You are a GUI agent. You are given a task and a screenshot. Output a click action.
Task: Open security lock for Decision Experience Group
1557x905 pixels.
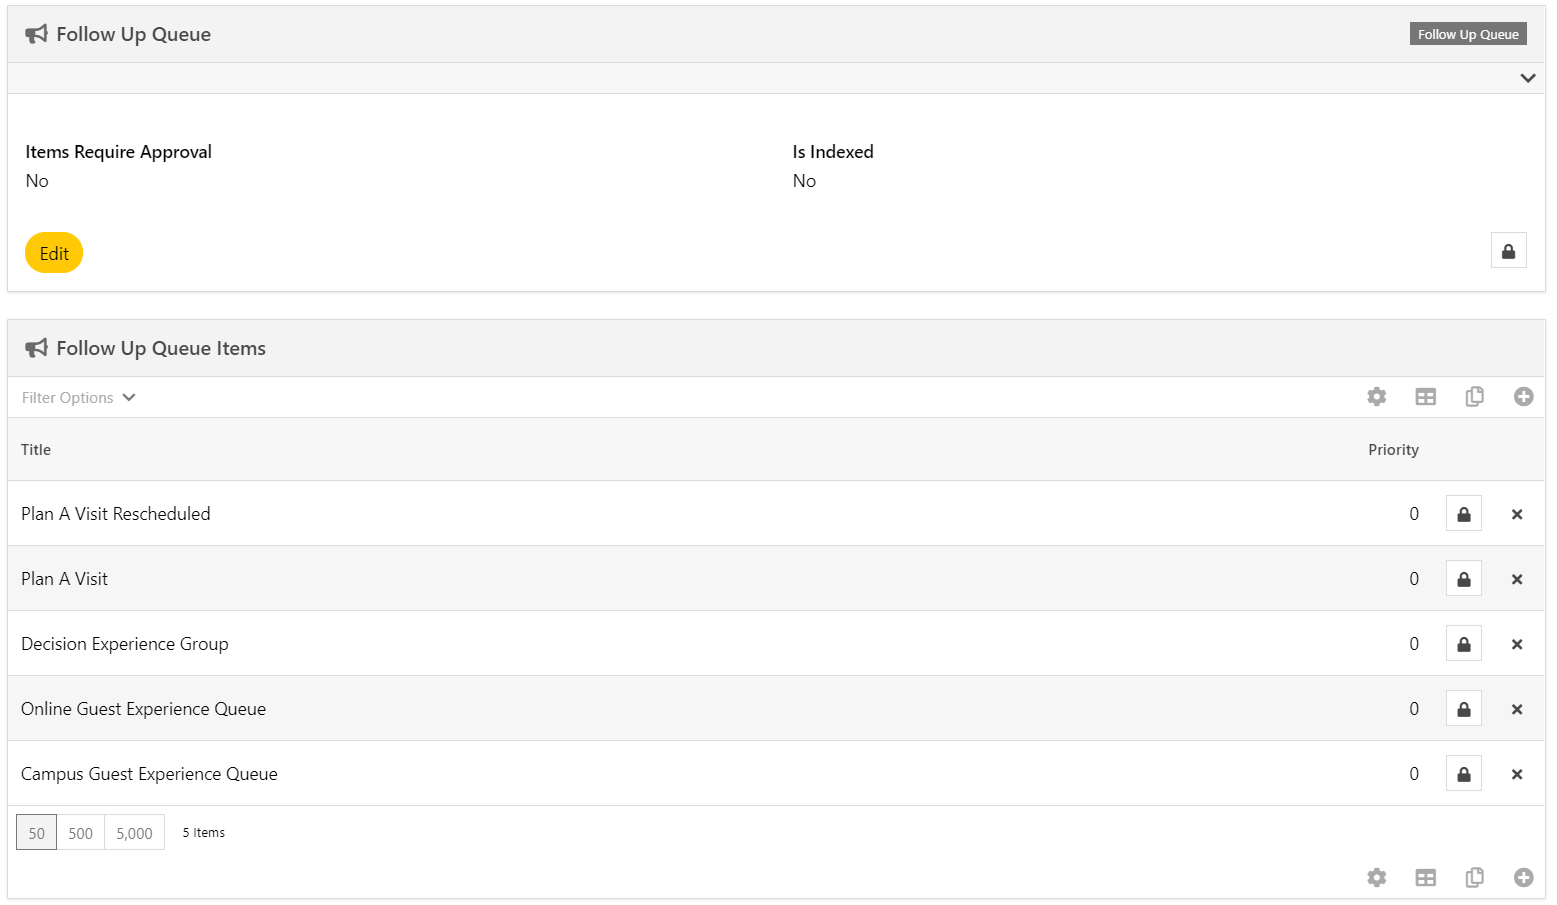[x=1464, y=644]
